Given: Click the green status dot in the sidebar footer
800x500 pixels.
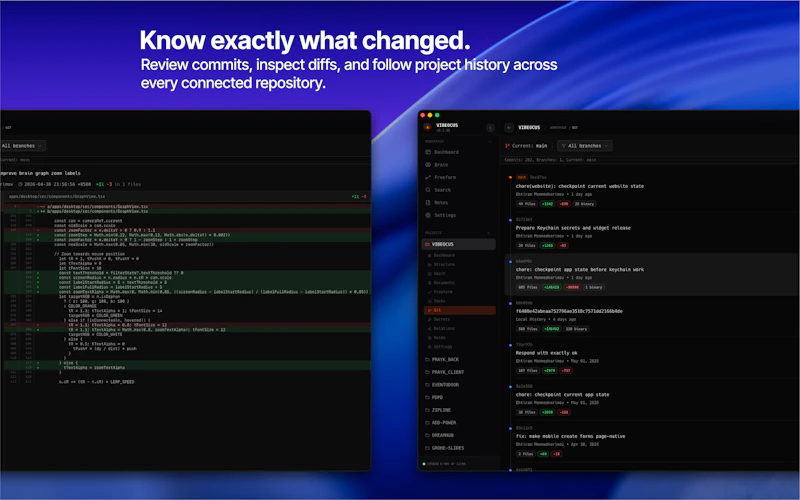Looking at the screenshot, I should pyautogui.click(x=424, y=464).
